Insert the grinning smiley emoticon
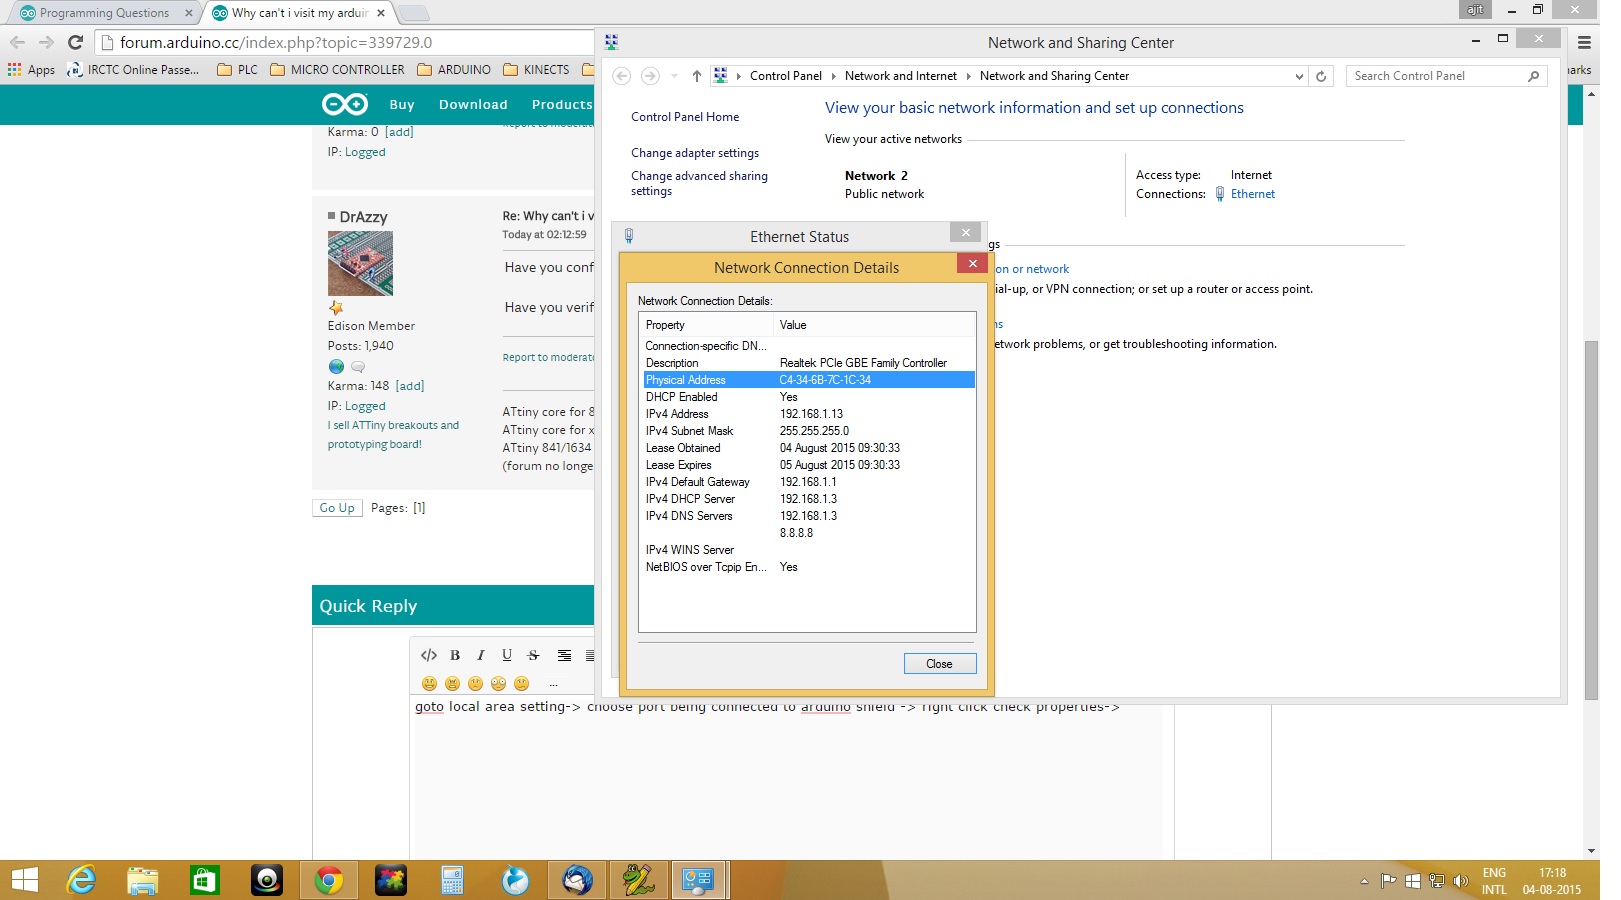This screenshot has height=900, width=1621. pos(429,683)
